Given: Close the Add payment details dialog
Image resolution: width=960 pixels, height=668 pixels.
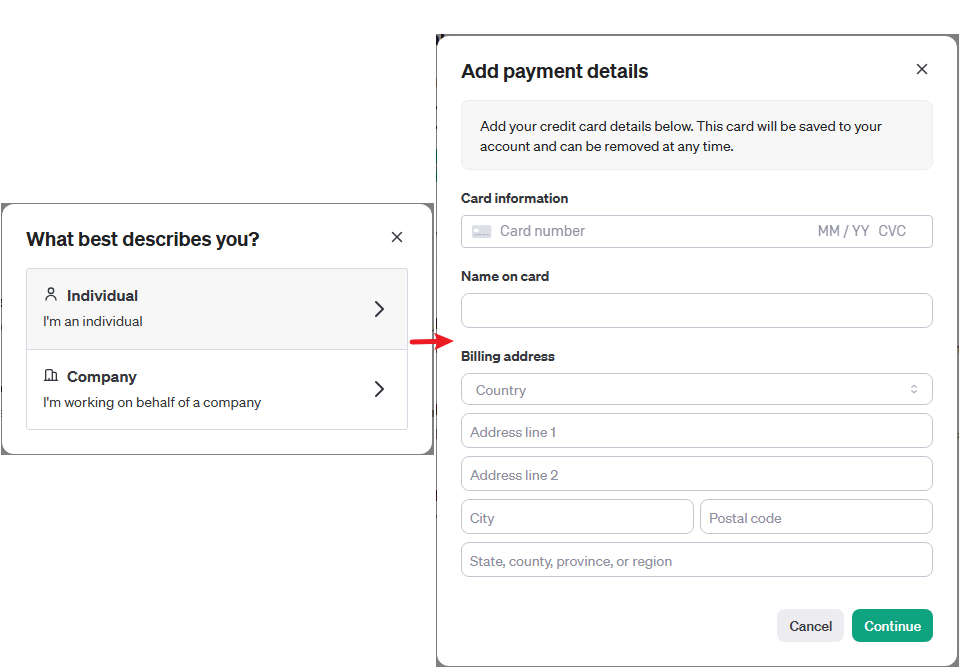Looking at the screenshot, I should coord(922,69).
